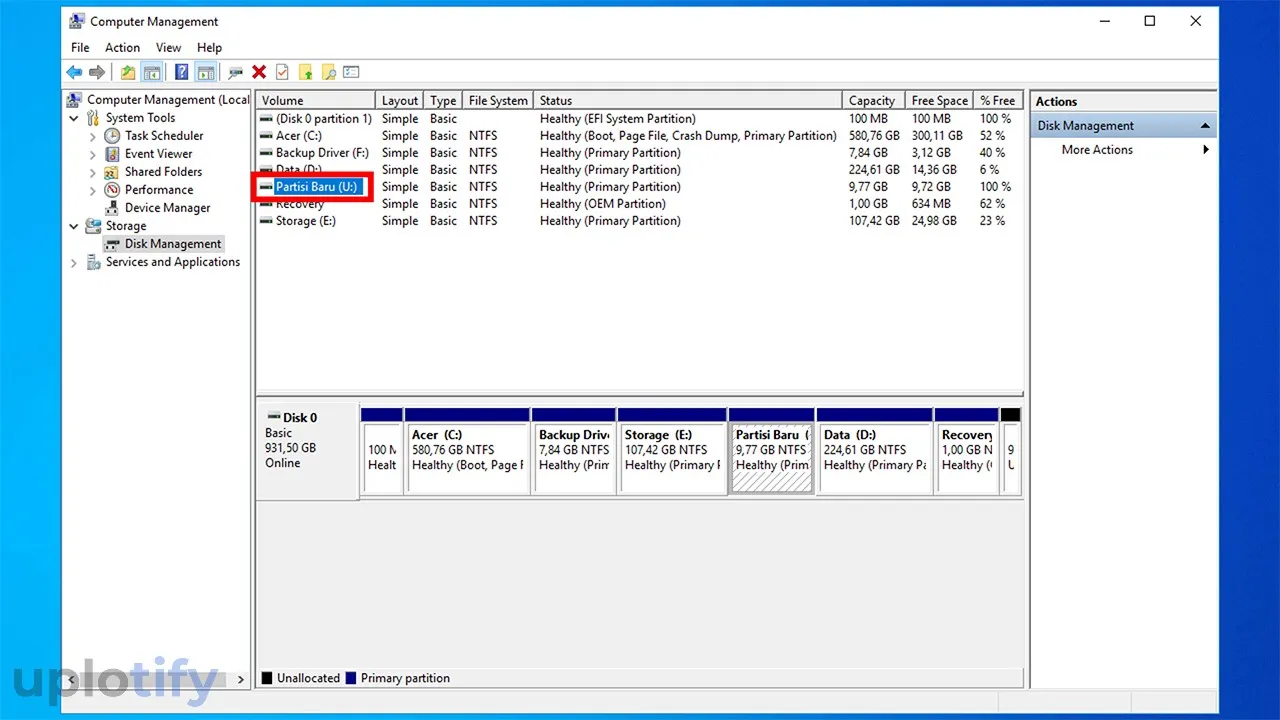The width and height of the screenshot is (1280, 720).
Task: Click the Services and Applications icon
Action: 93,262
